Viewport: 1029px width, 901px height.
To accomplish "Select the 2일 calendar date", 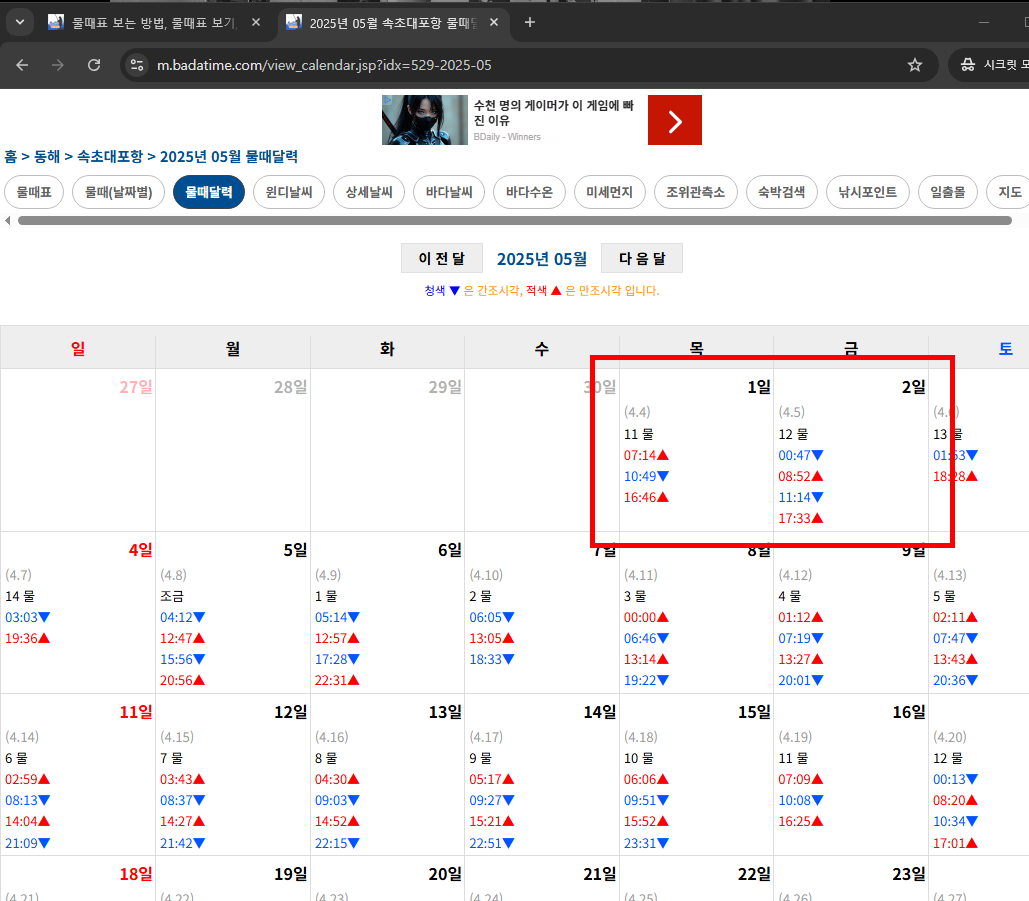I will pyautogui.click(x=914, y=387).
